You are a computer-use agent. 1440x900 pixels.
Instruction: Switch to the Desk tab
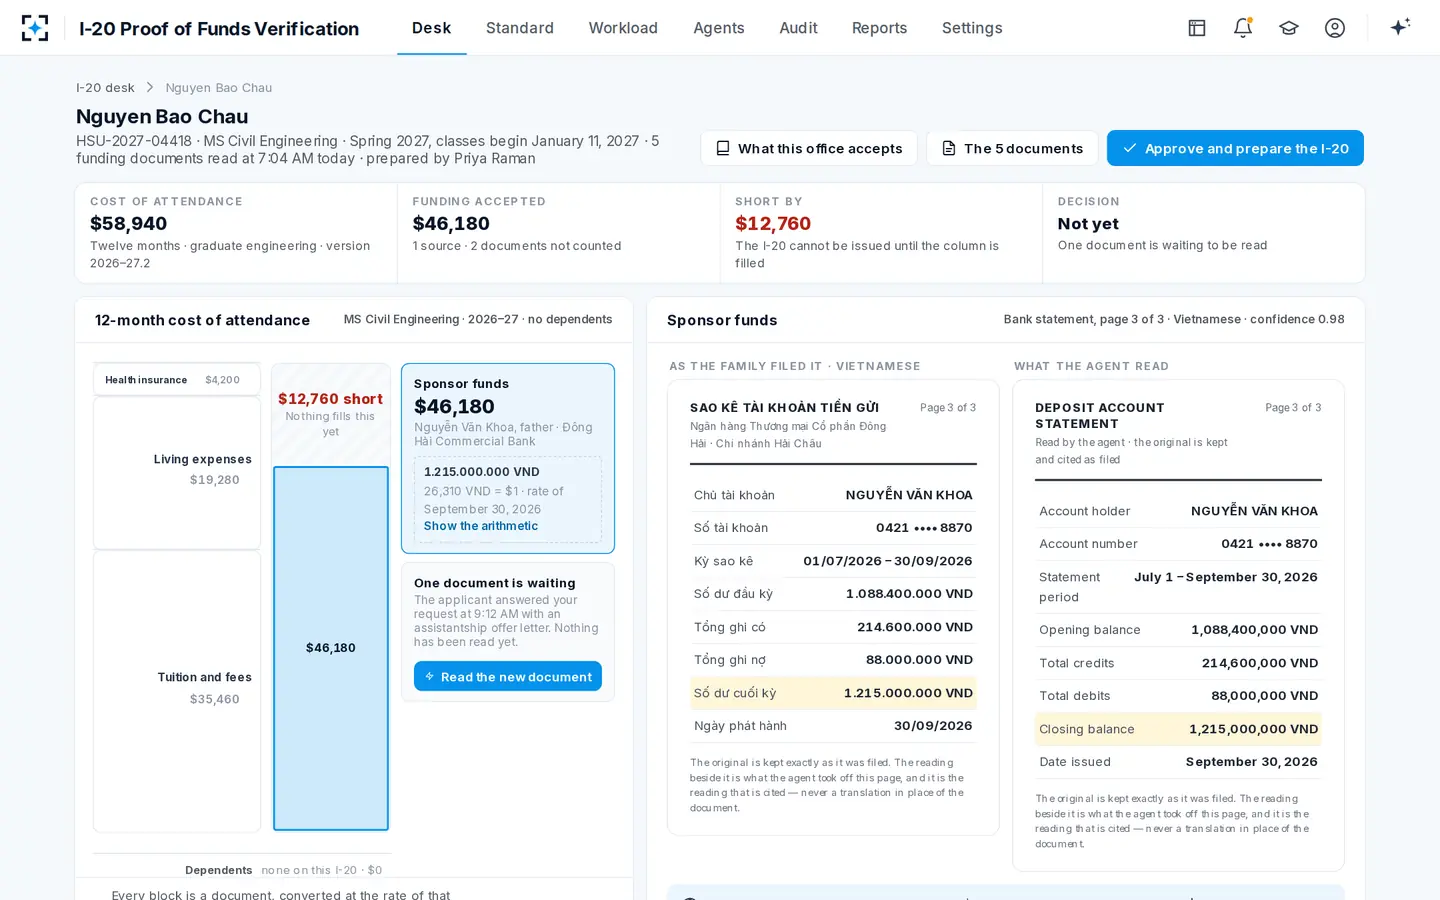(432, 28)
